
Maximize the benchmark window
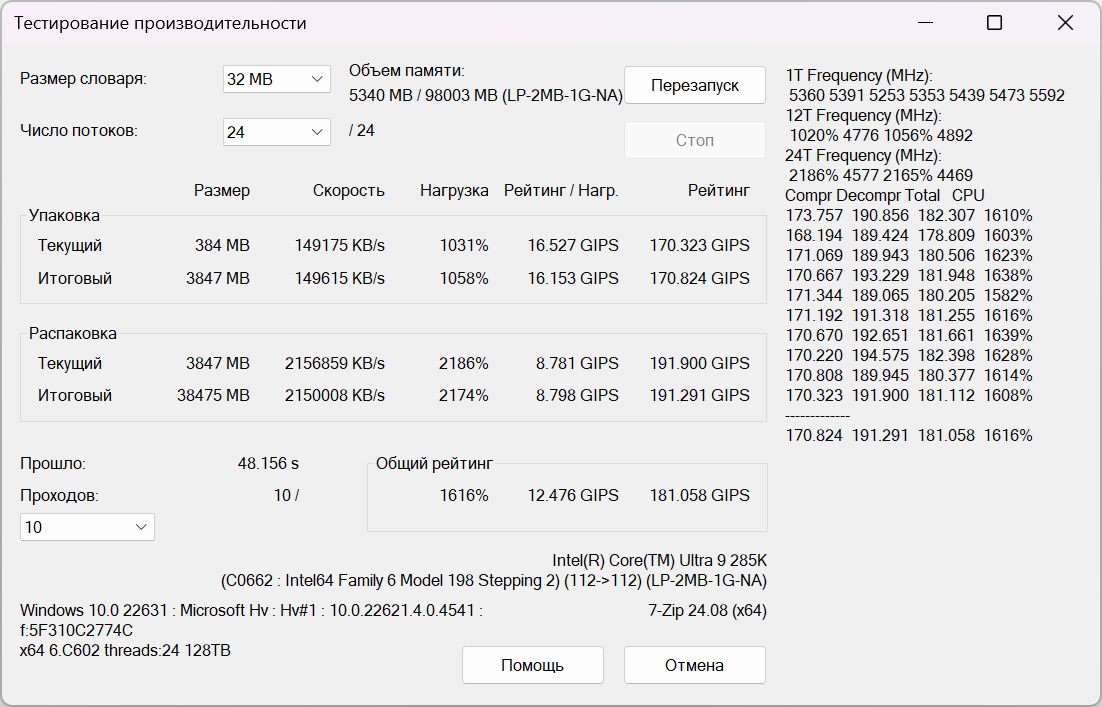coord(994,23)
